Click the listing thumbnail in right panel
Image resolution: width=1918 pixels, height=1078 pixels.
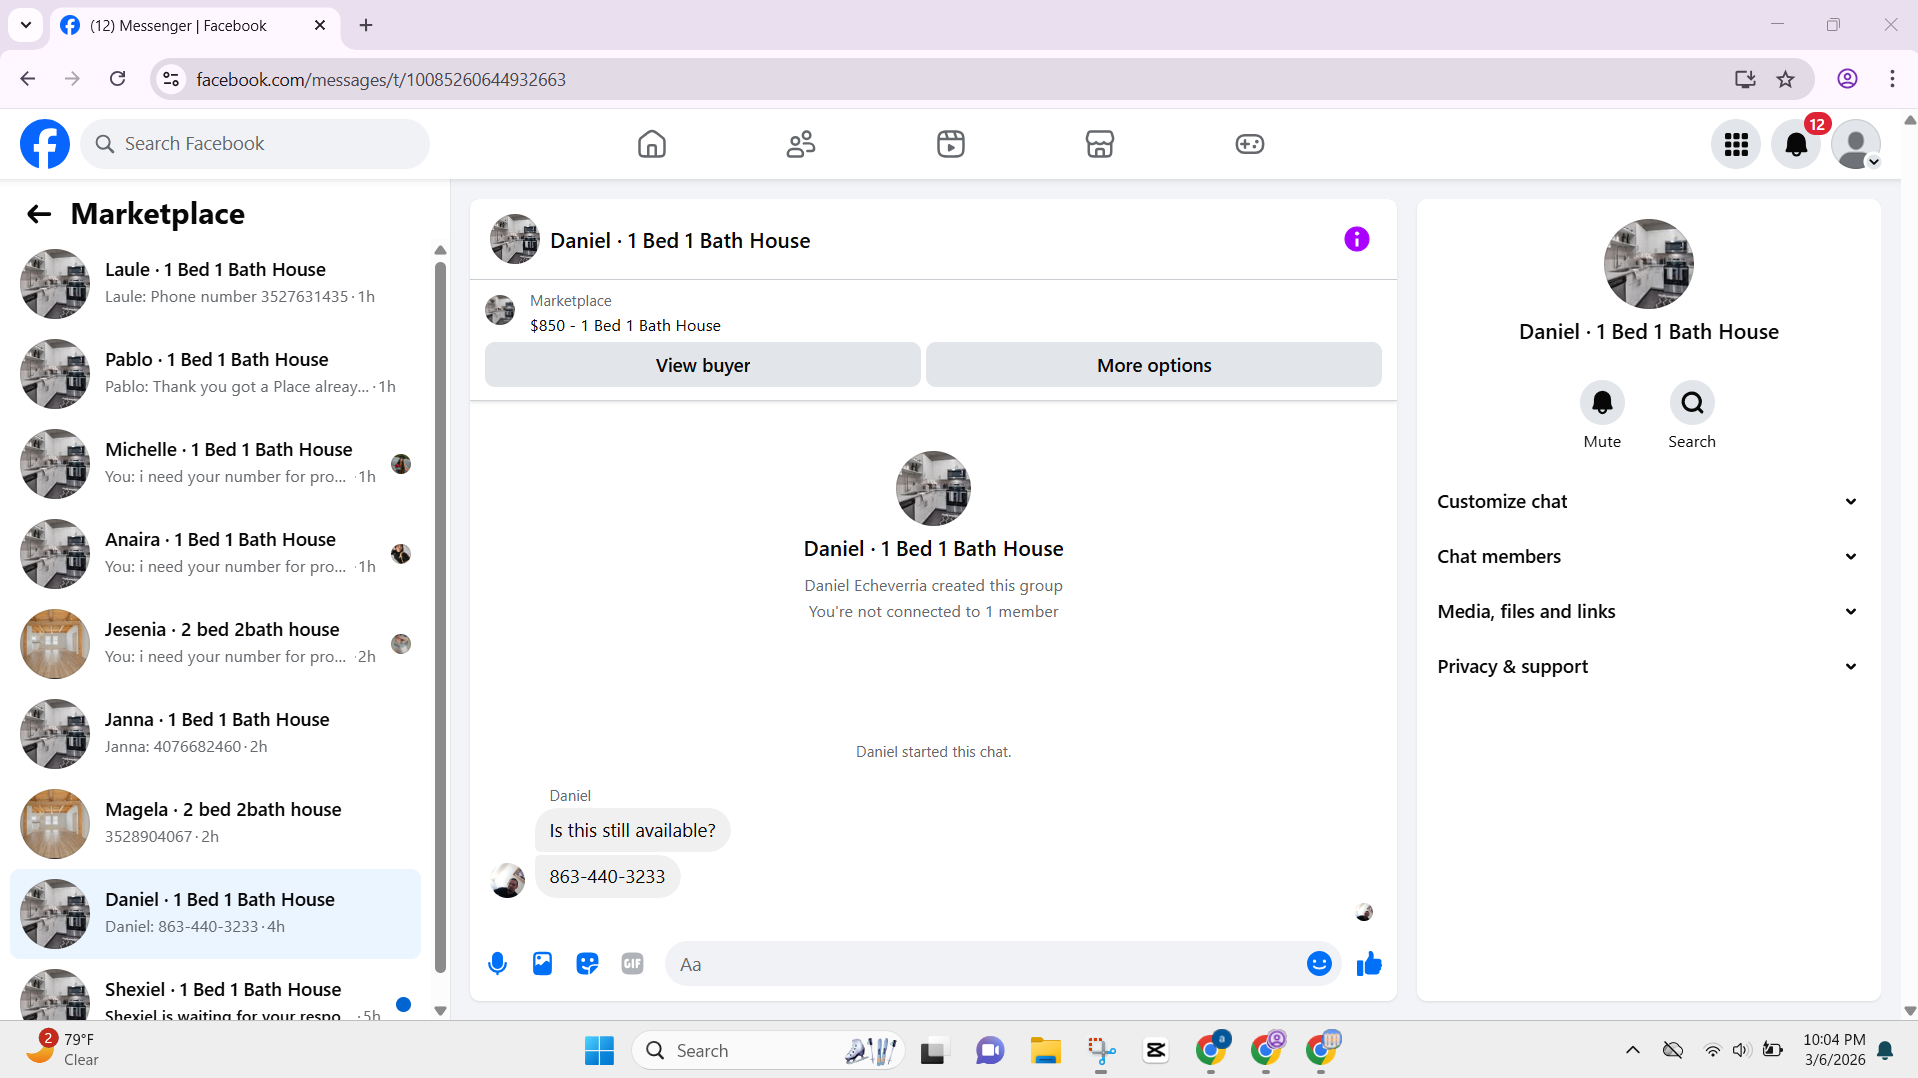(1648, 264)
